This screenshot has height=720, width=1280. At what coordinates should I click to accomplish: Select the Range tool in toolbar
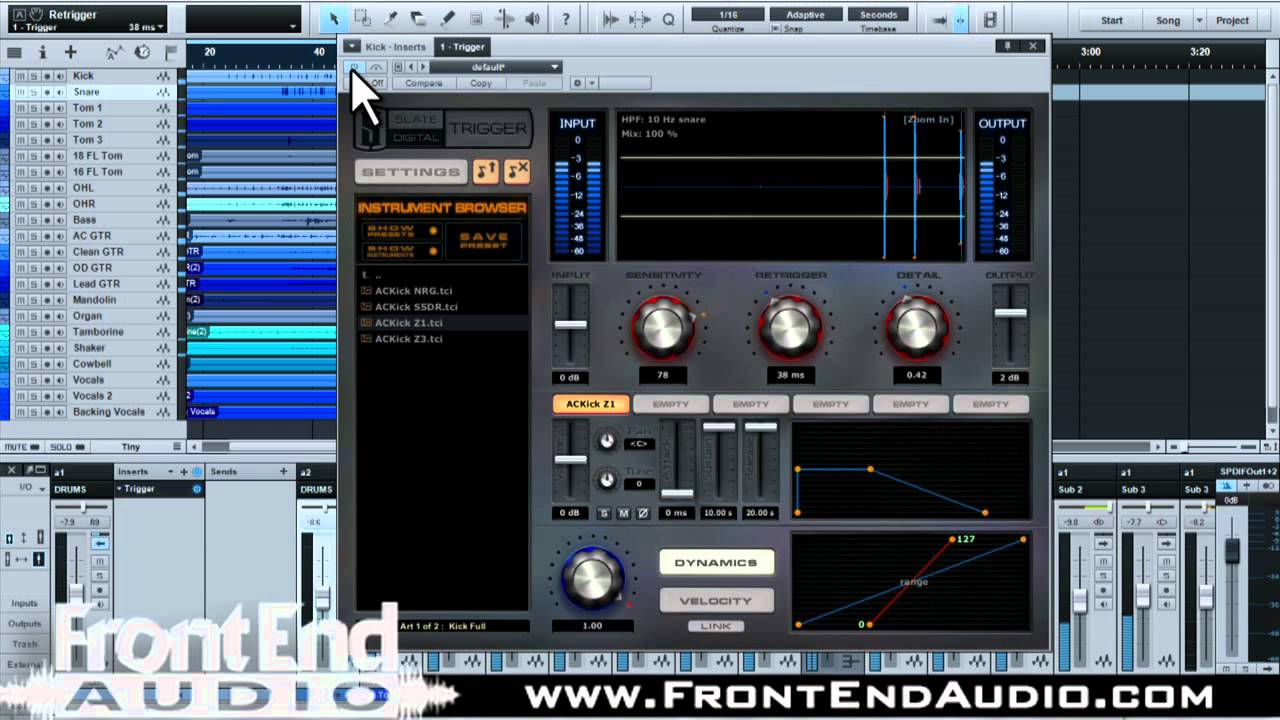[362, 19]
